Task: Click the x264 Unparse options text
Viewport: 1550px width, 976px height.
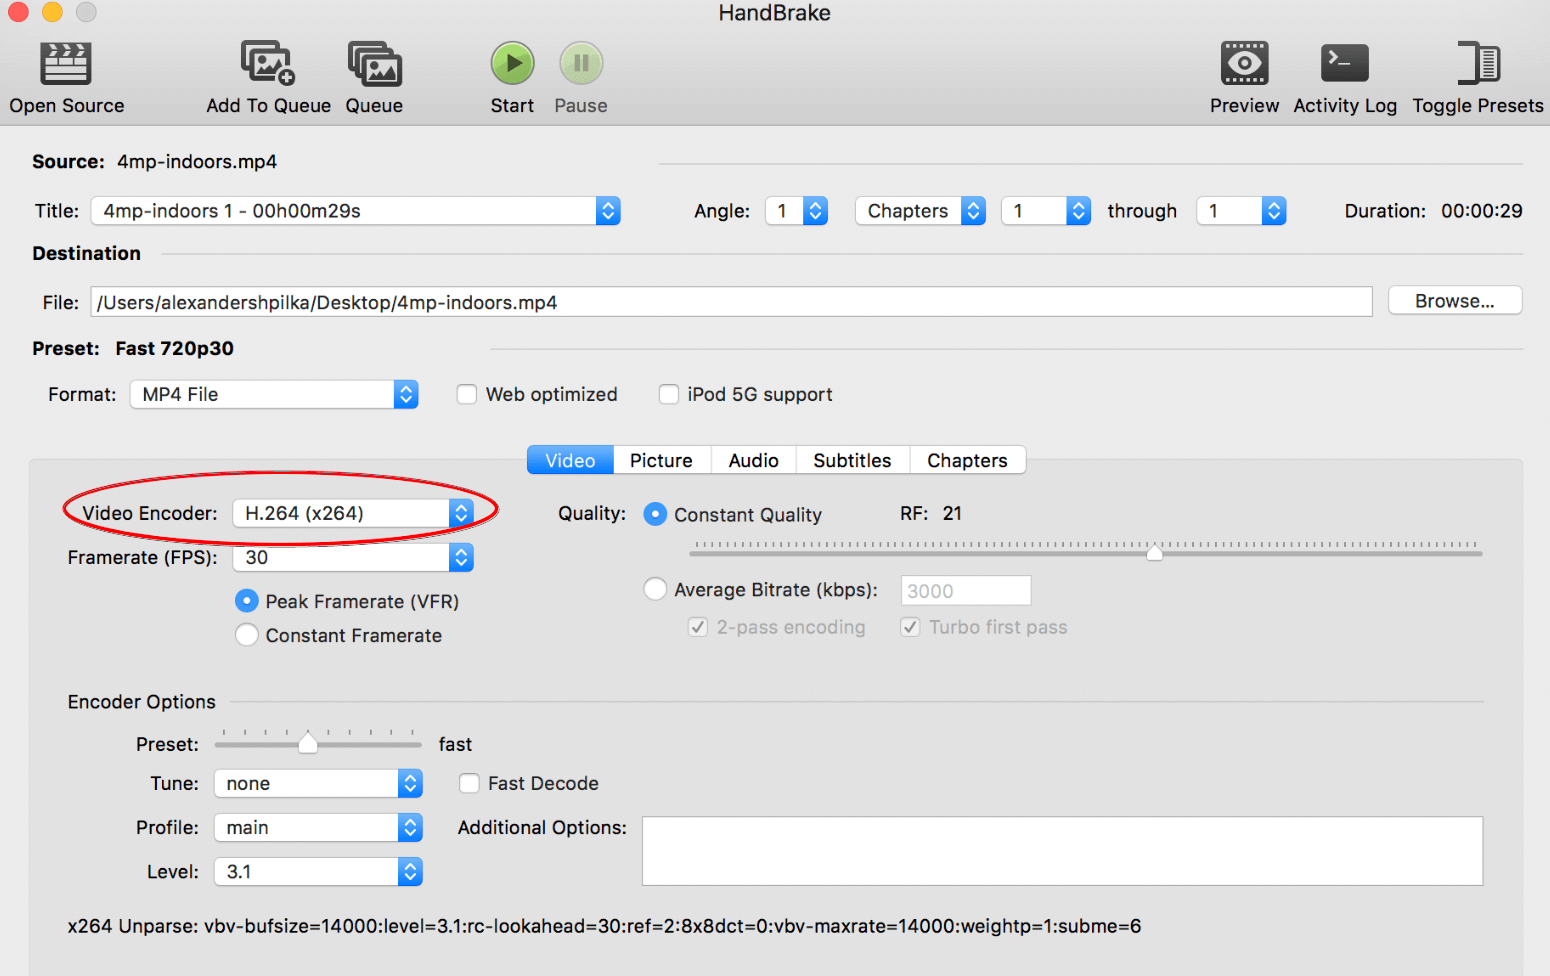Action: coord(604,926)
